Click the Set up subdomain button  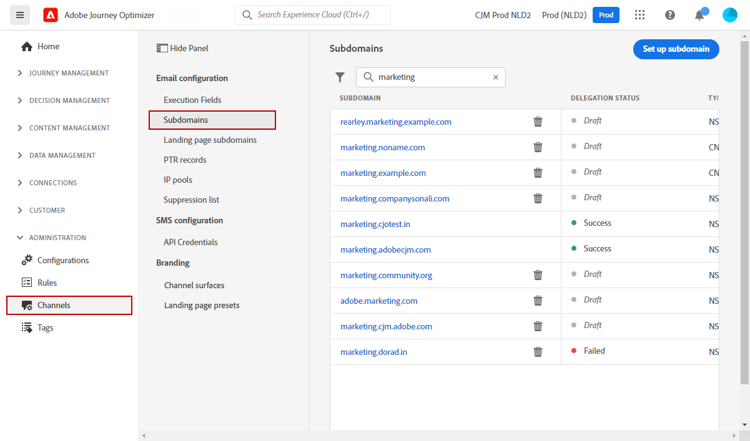(x=676, y=49)
